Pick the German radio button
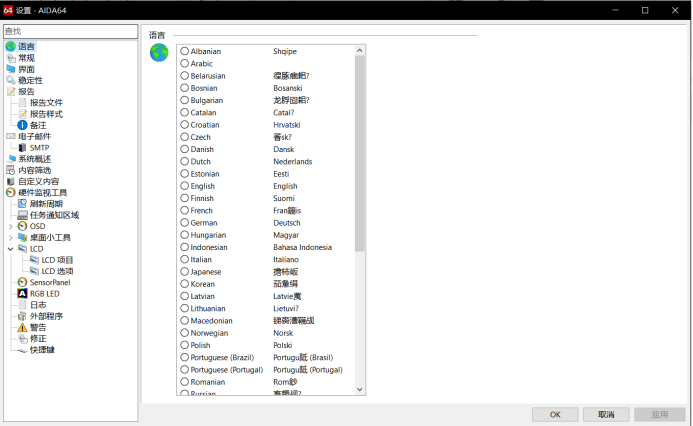Screen dimensions: 693x426 pos(184,223)
